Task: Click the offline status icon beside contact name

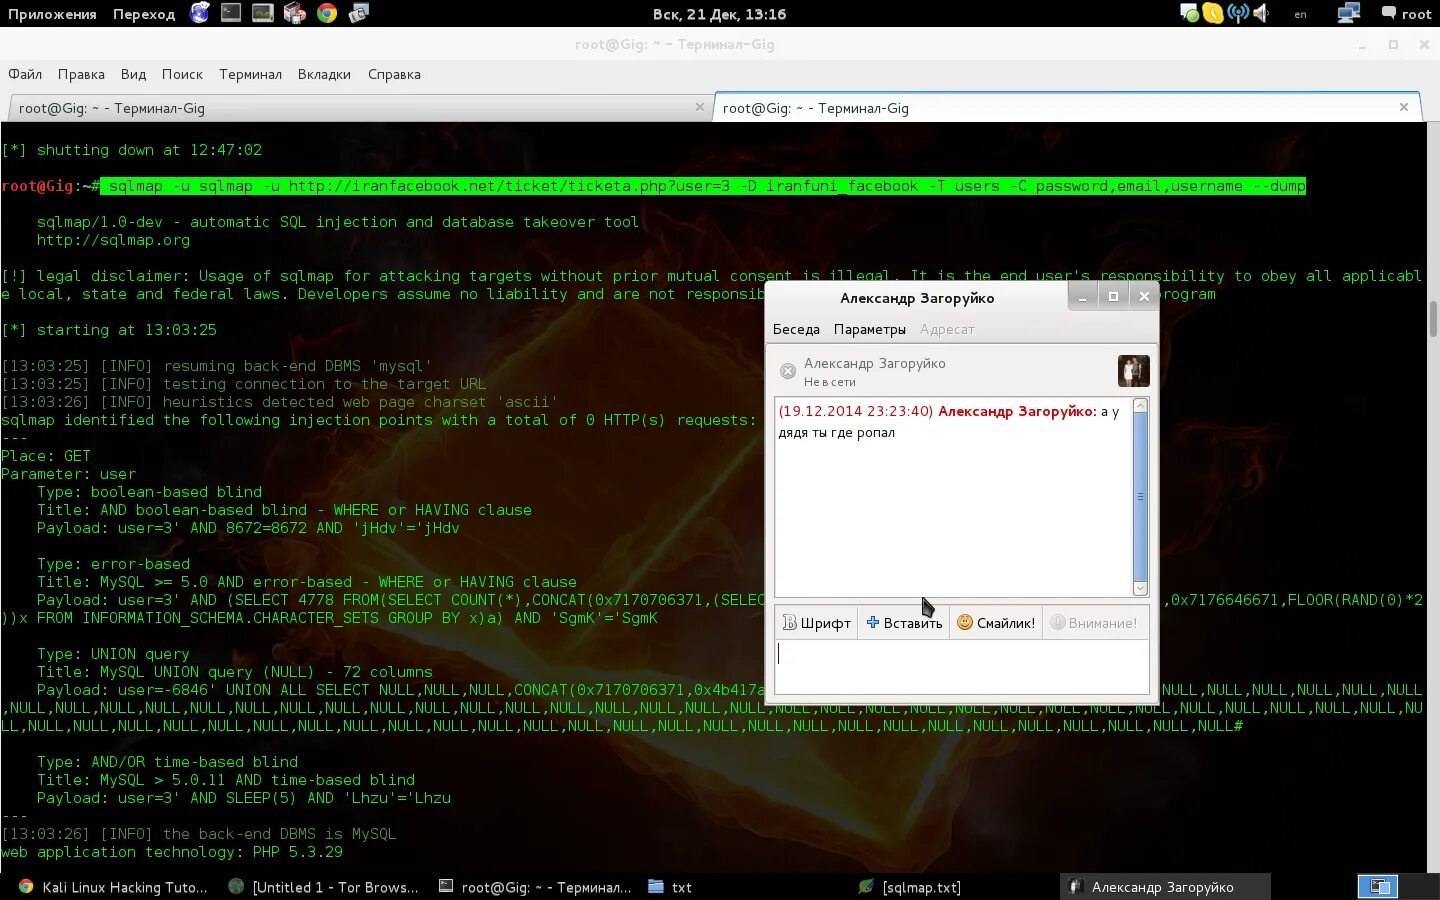Action: tap(788, 371)
